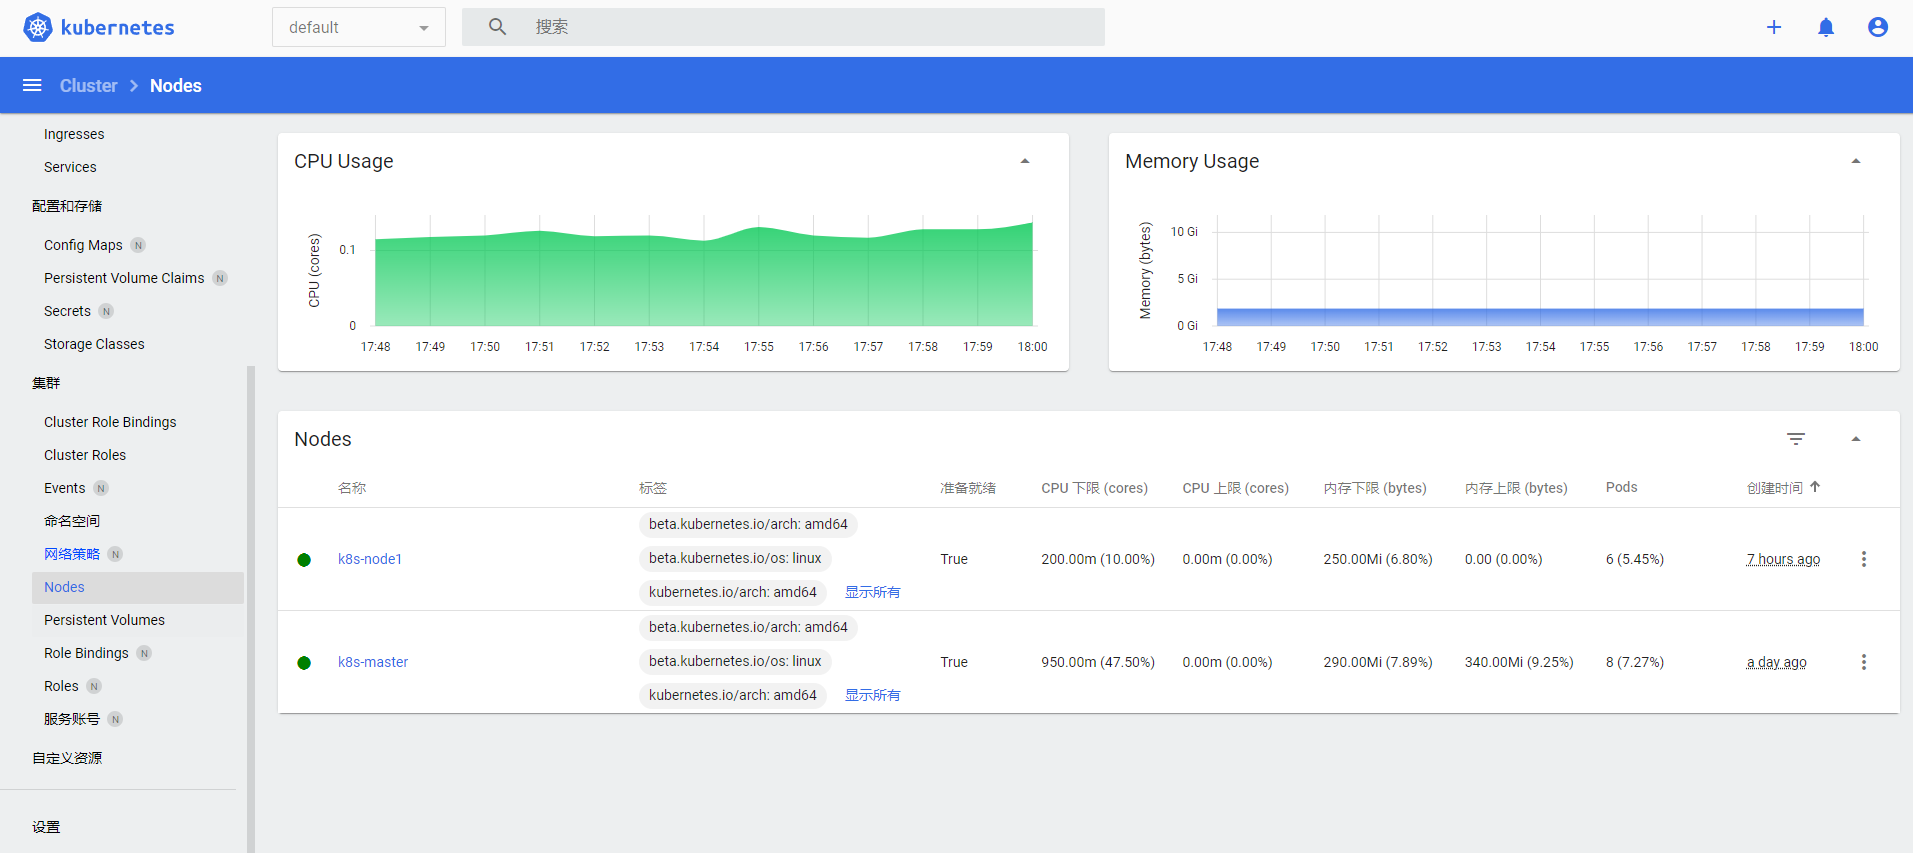Open Config Maps in sidebar
The image size is (1913, 853).
point(83,245)
